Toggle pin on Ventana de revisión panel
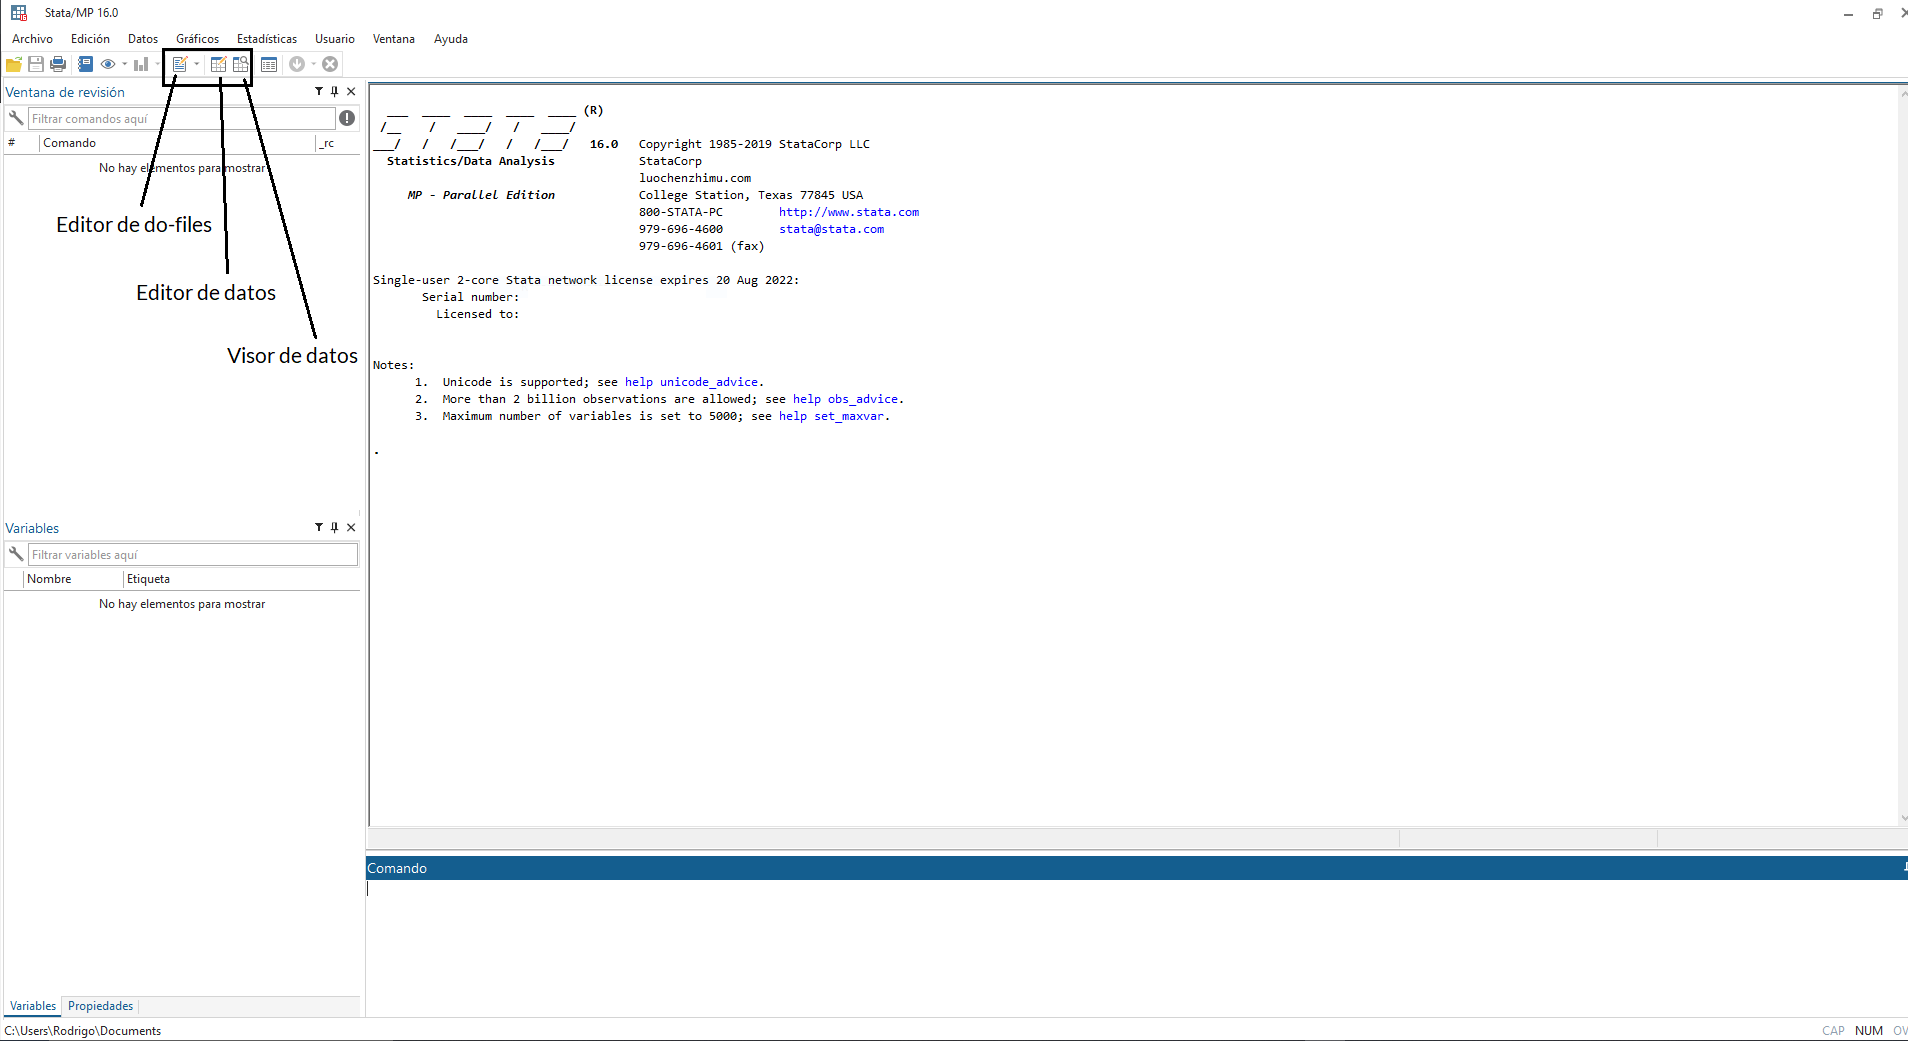Image resolution: width=1908 pixels, height=1041 pixels. tap(335, 92)
